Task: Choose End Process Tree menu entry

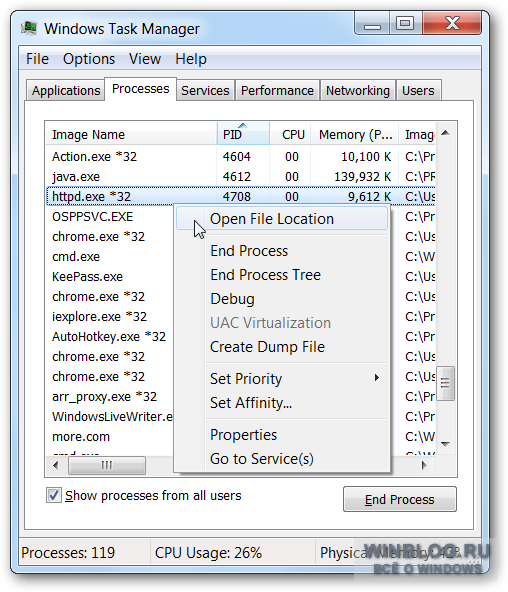Action: (282, 275)
